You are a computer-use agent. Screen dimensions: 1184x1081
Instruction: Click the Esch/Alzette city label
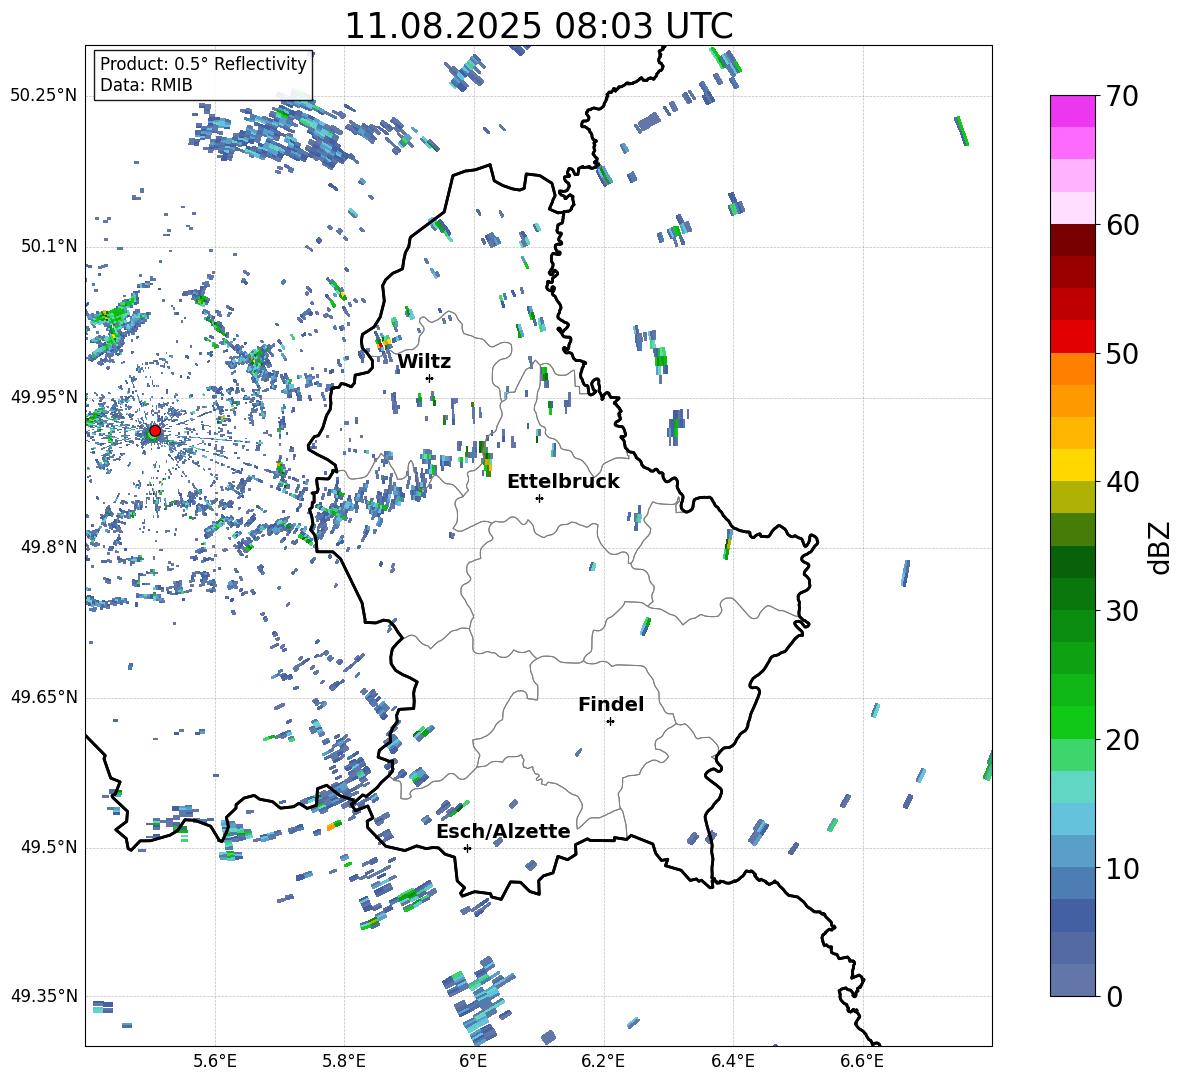coord(504,832)
